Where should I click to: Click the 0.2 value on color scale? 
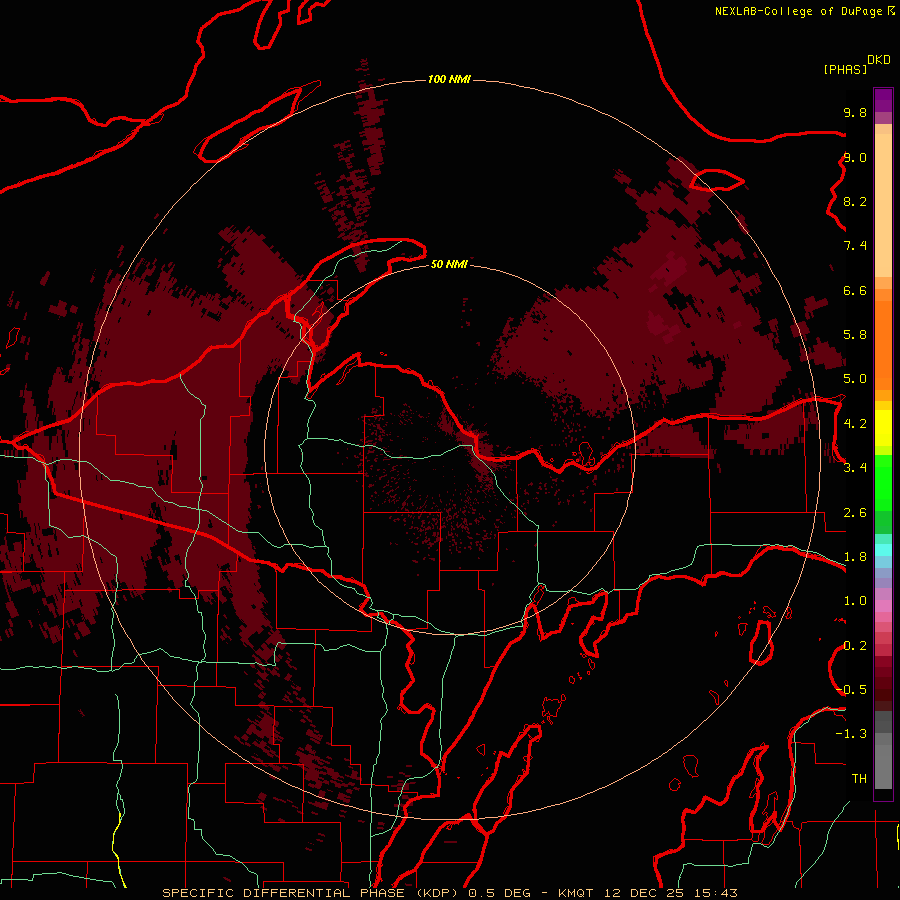tap(855, 646)
